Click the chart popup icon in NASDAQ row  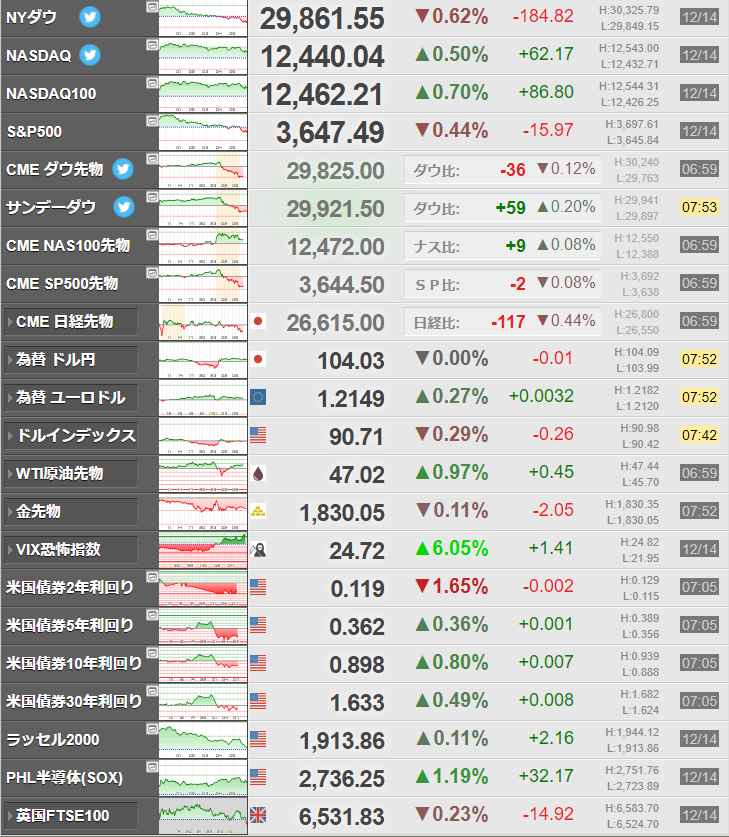coord(152,45)
